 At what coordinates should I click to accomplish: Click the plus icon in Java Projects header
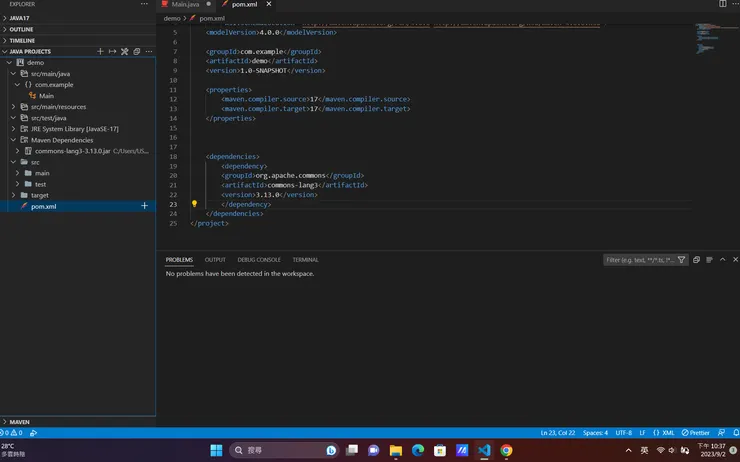click(100, 51)
